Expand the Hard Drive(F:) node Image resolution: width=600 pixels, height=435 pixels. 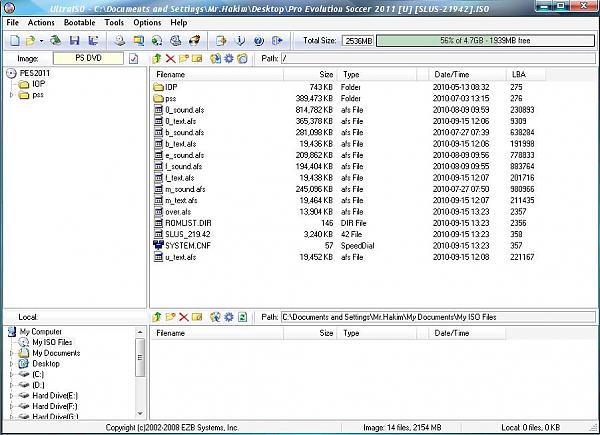click(x=11, y=406)
